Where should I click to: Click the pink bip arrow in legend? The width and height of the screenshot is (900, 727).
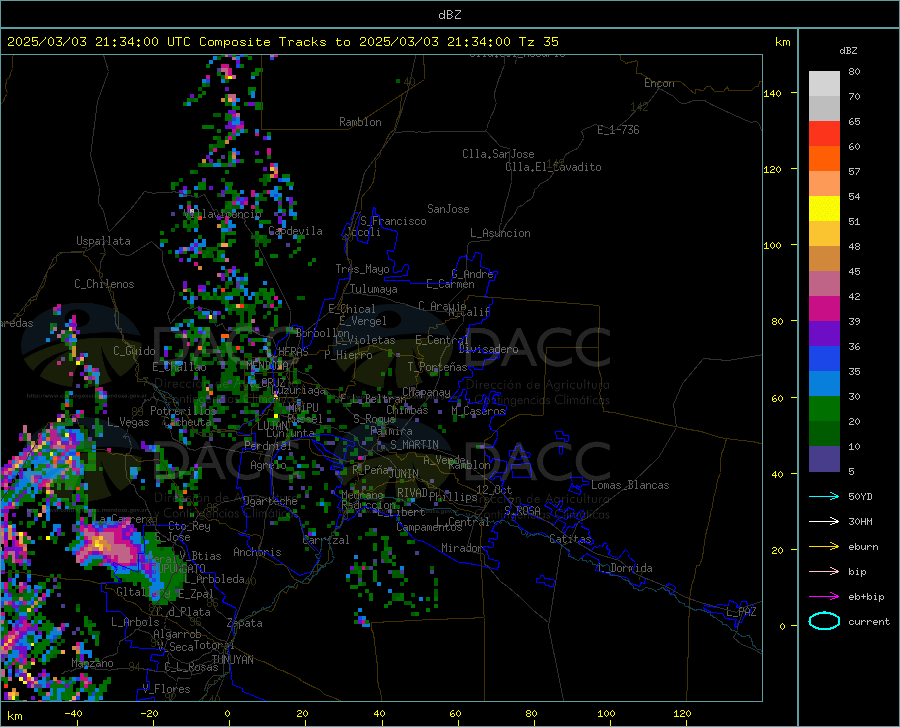click(824, 572)
